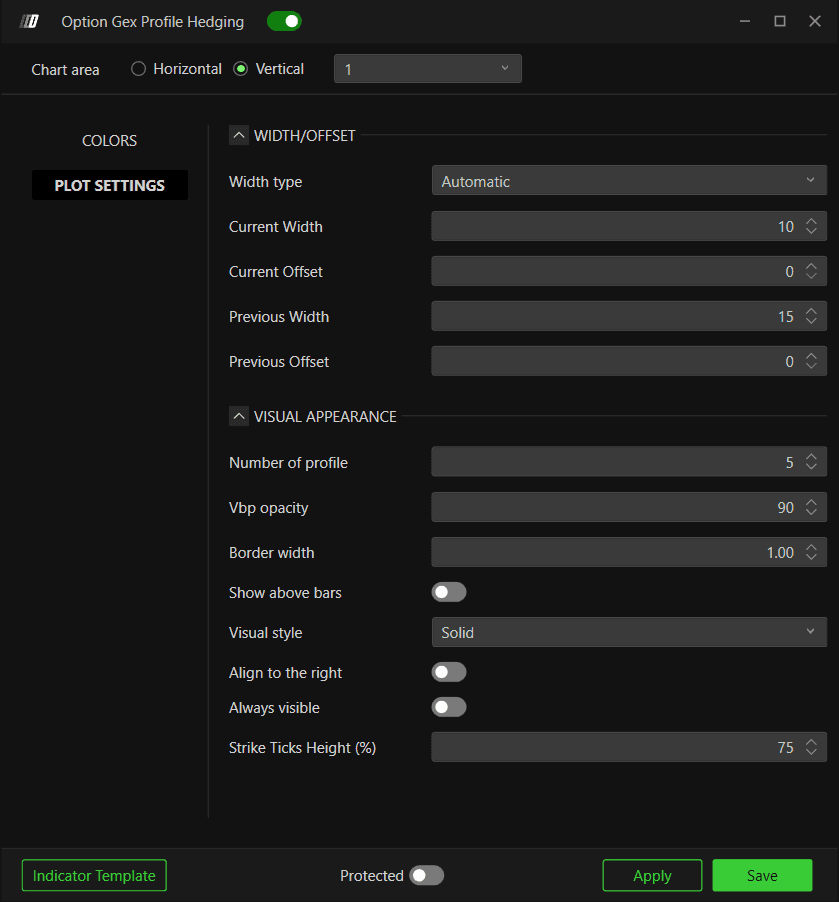Increase Number of profile with up arrow
Viewport: 839px width, 902px height.
(x=811, y=456)
